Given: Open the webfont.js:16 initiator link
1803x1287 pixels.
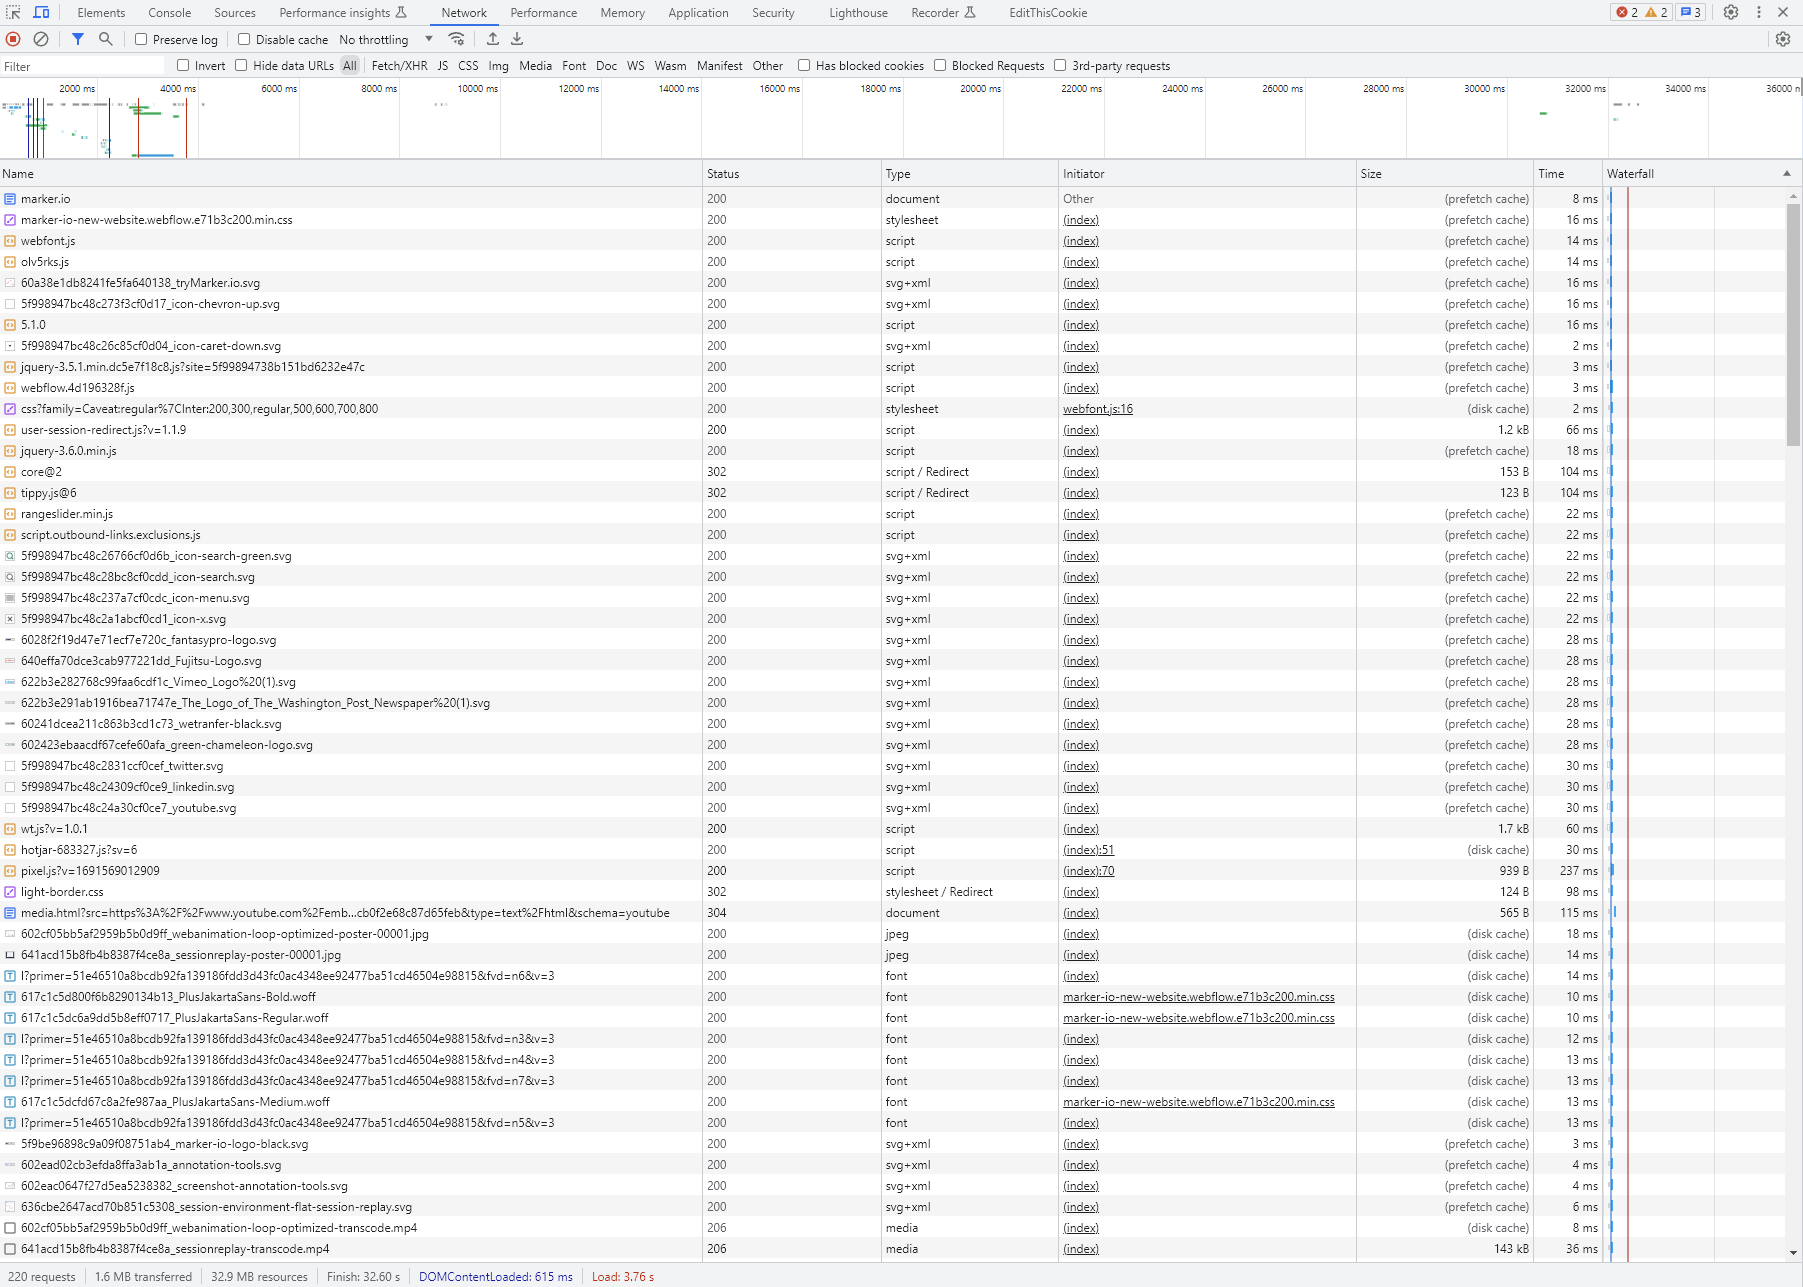Looking at the screenshot, I should click(1097, 408).
